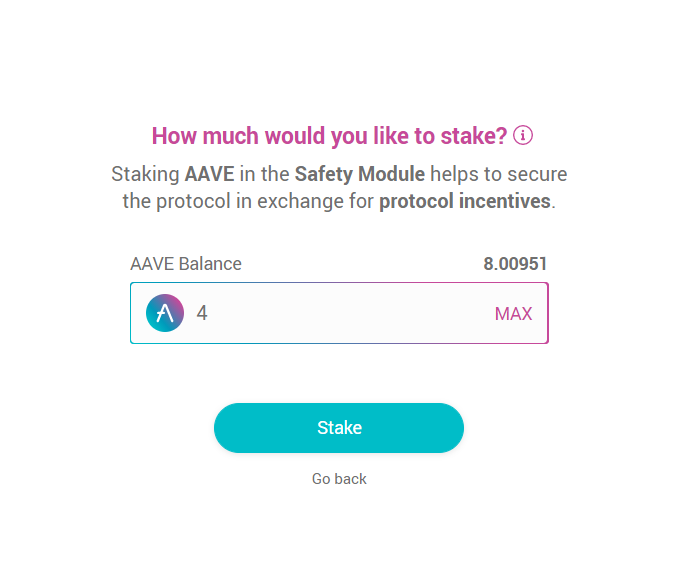Focus the stake amount input field

point(340,313)
